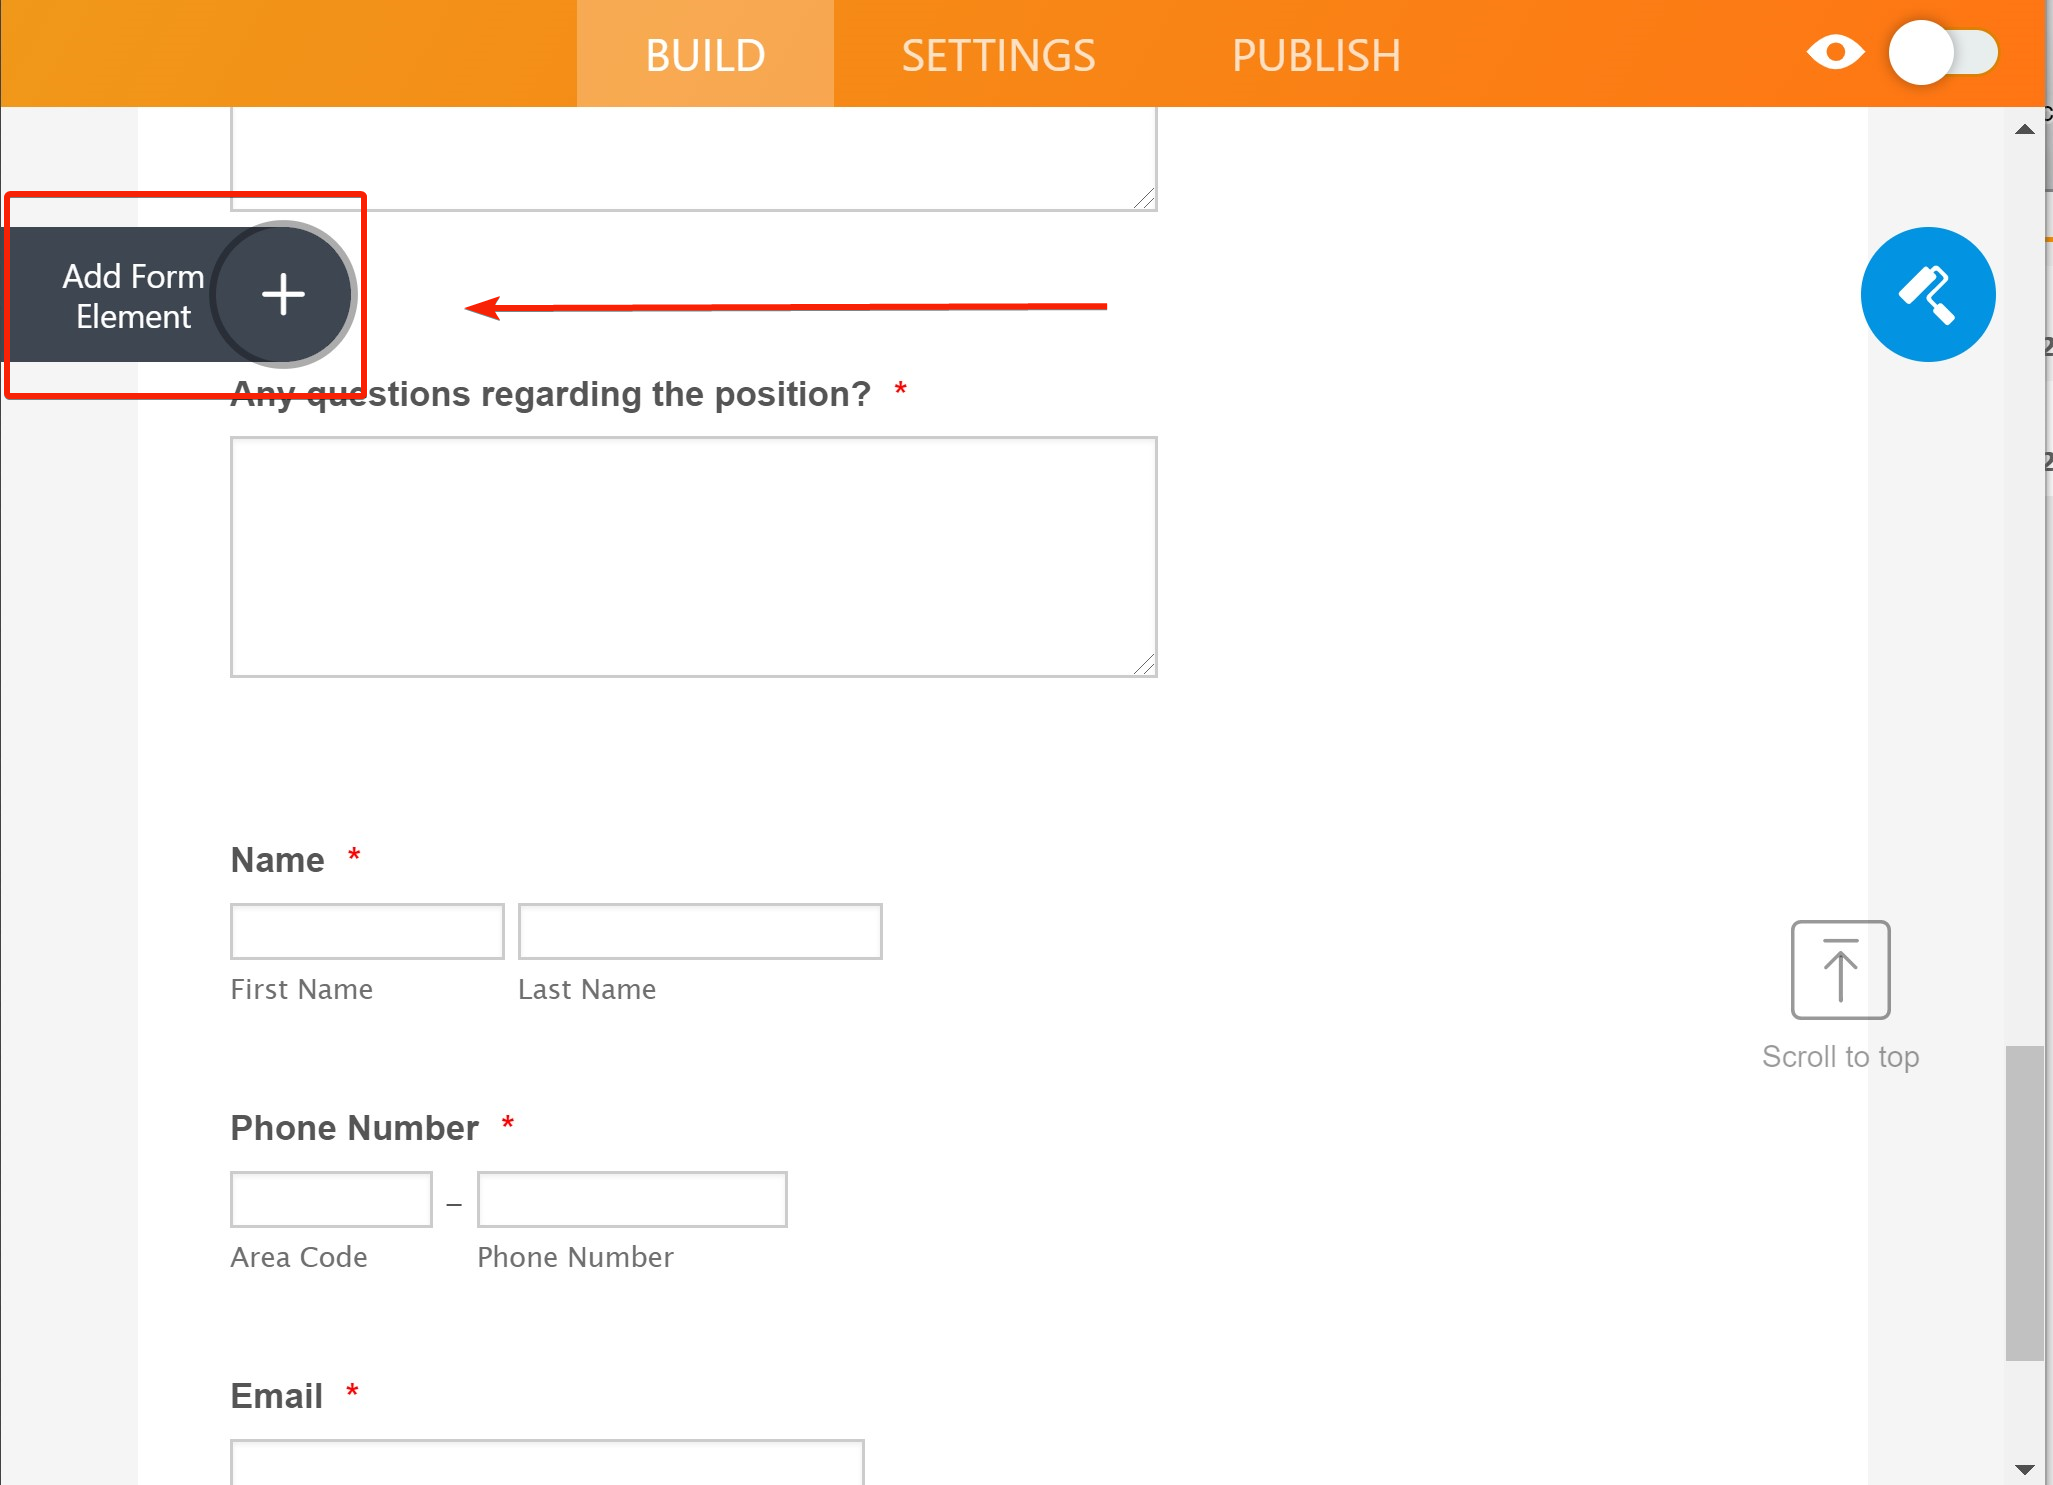Screen dimensions: 2053x1485
Task: Select 'Any questions regarding the position?' label
Action: (x=551, y=394)
